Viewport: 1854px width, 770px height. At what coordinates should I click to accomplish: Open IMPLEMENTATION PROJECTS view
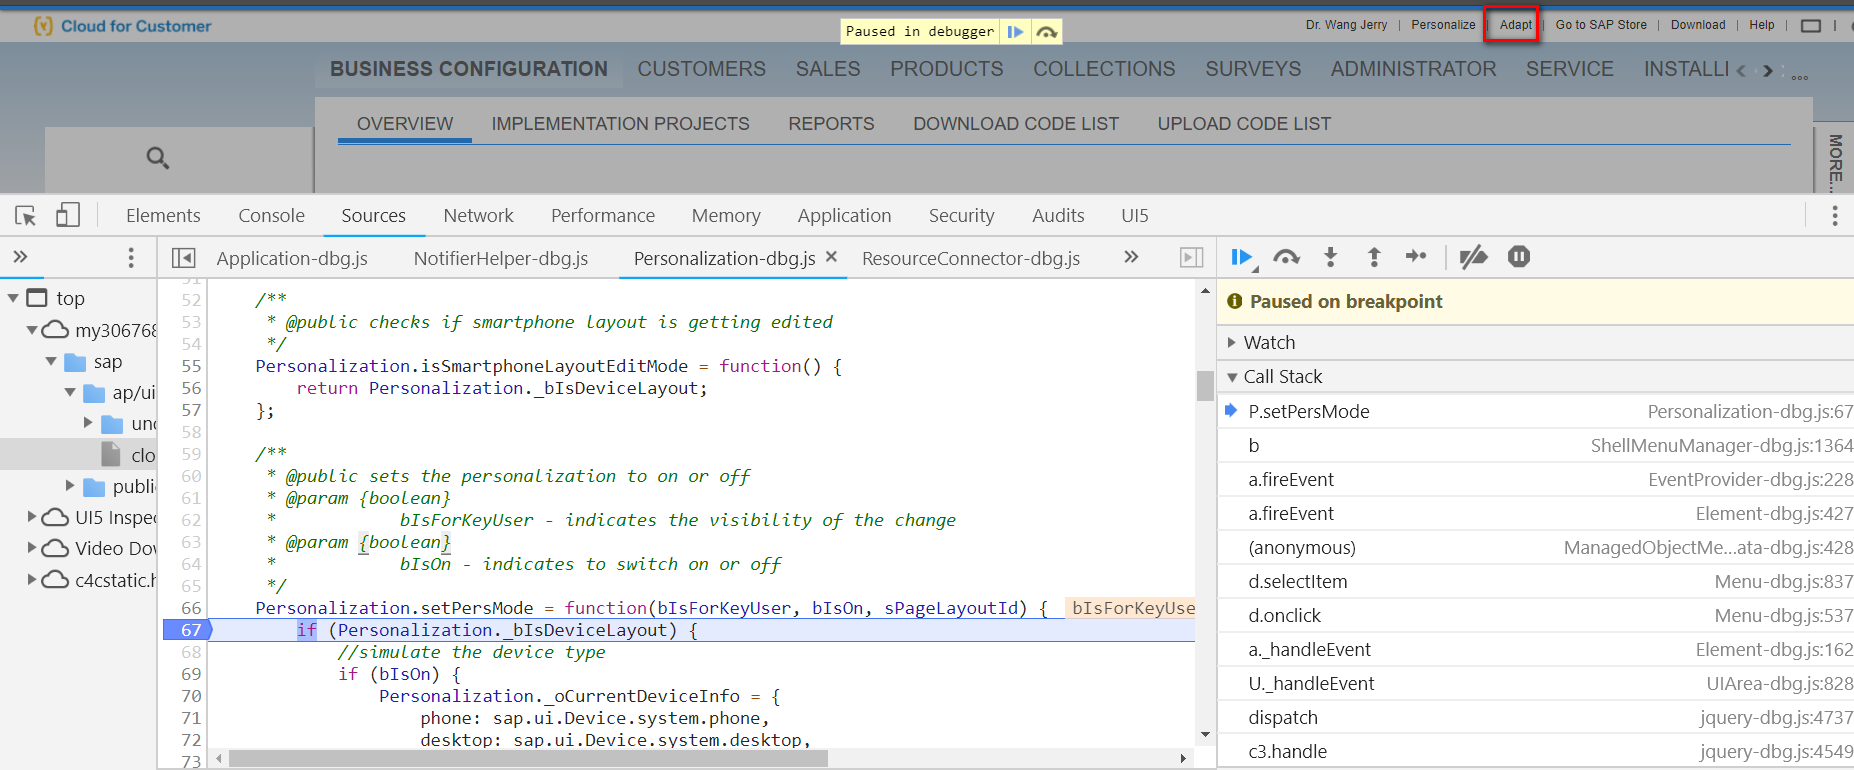click(x=620, y=124)
